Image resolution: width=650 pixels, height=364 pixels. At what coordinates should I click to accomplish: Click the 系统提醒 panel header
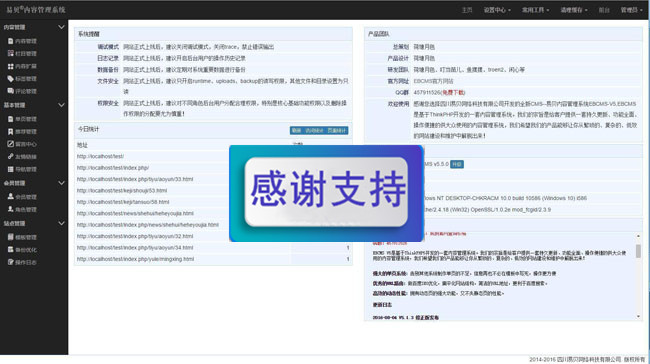pos(213,34)
